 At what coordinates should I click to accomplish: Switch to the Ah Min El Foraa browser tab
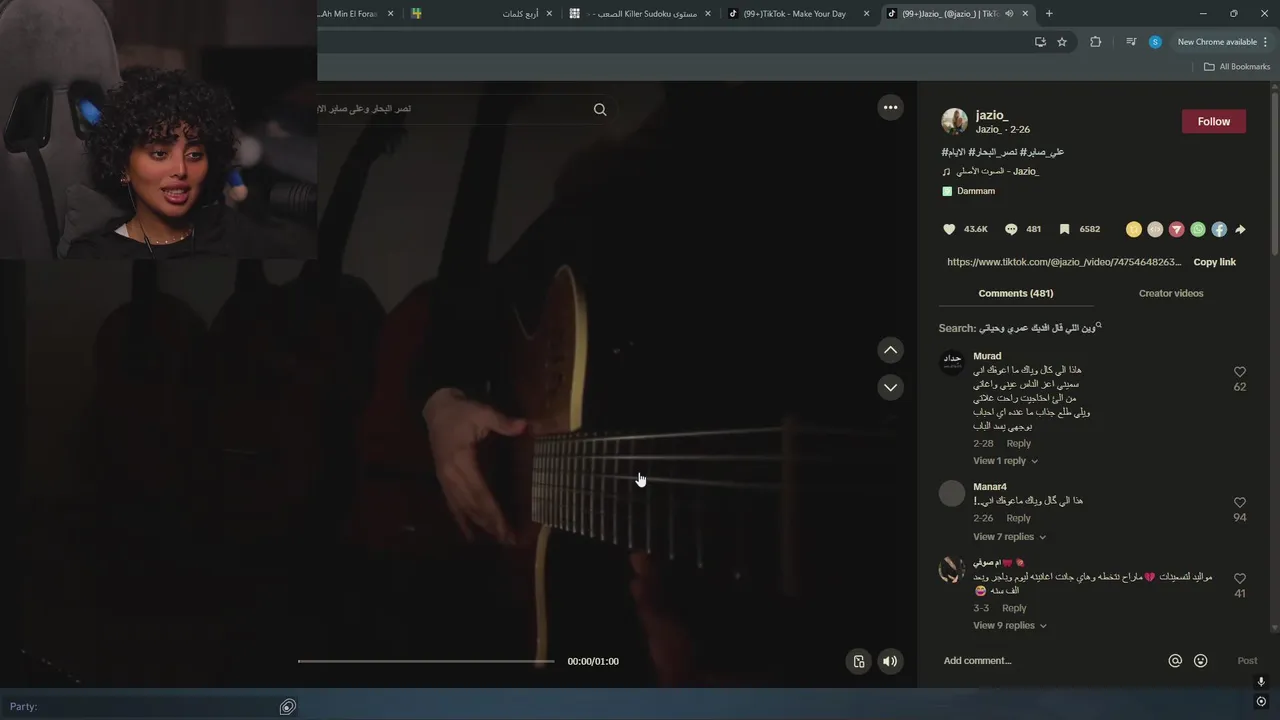coord(357,14)
